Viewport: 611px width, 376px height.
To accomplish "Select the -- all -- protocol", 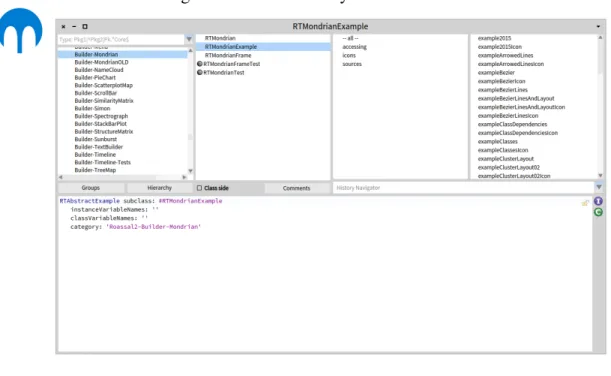I will 350,38.
